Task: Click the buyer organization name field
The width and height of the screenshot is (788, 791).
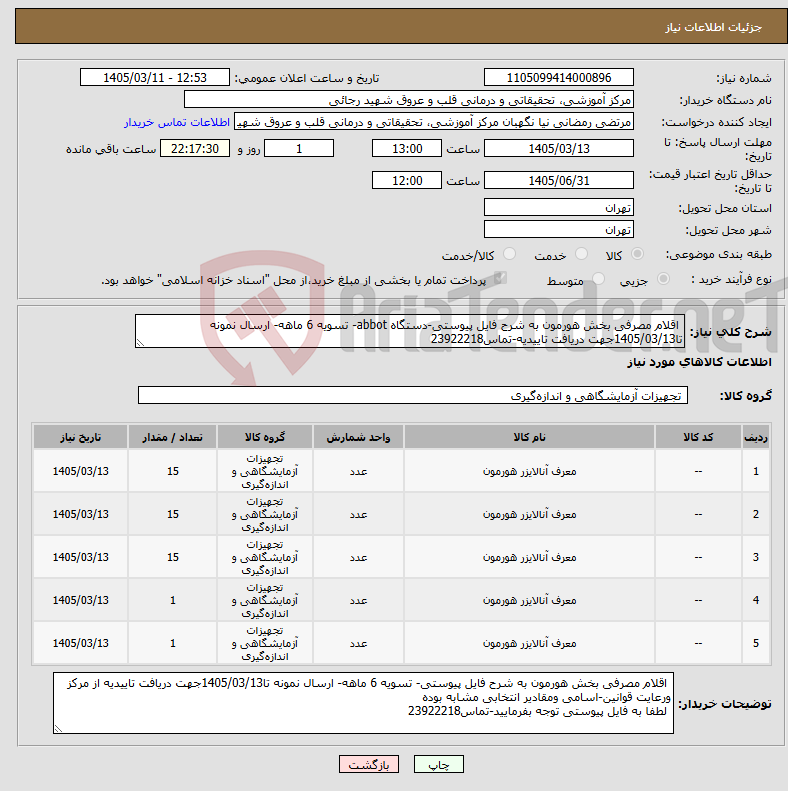Action: coord(409,99)
